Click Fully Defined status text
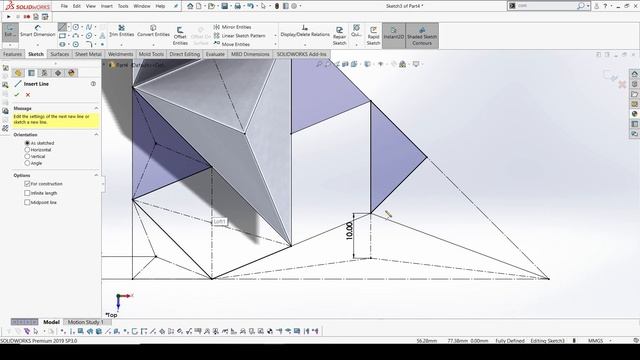 (510, 340)
